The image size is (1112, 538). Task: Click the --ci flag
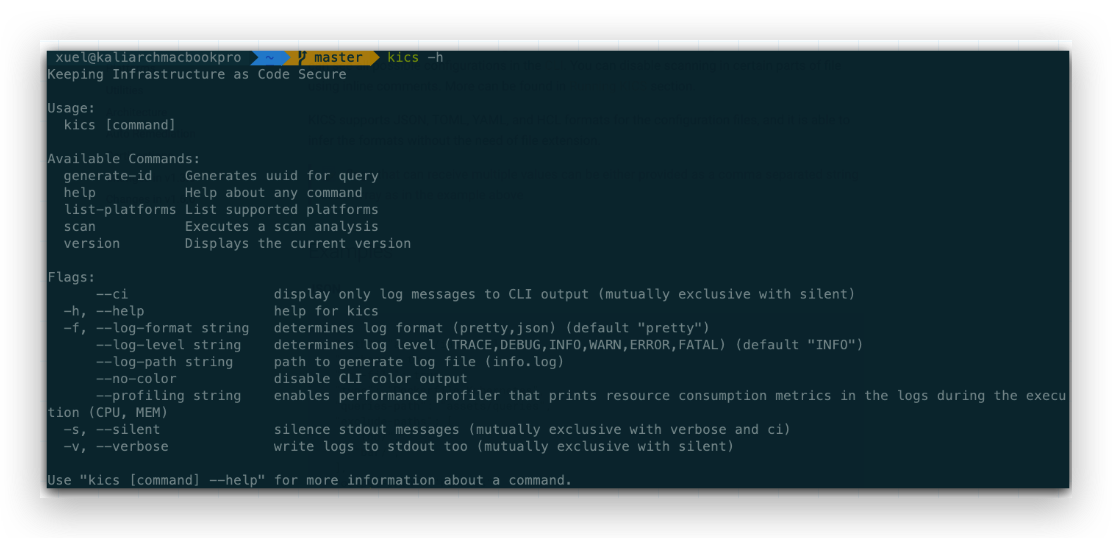112,295
